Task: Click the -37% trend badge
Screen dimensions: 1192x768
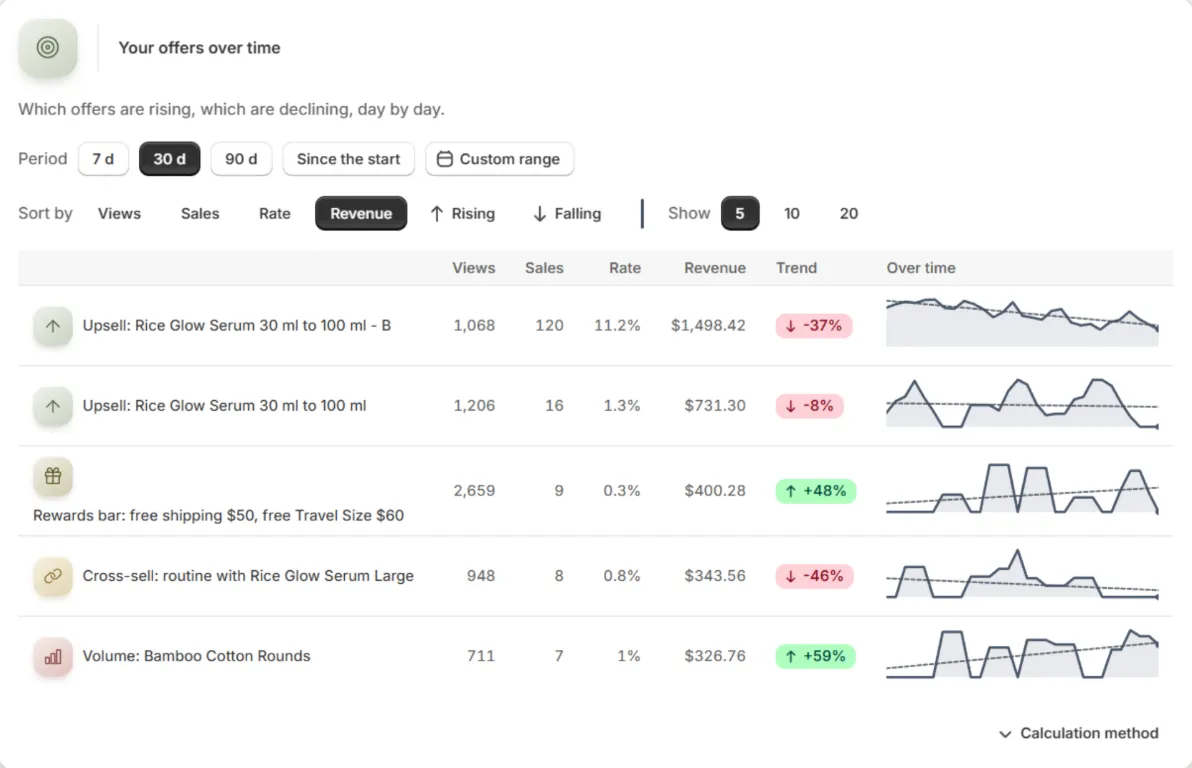Action: [813, 325]
